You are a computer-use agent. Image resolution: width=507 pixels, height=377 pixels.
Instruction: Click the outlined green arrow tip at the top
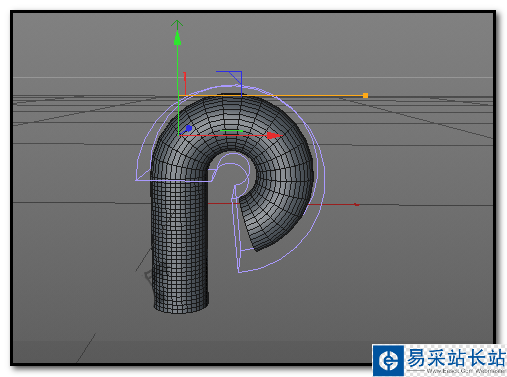pos(177,24)
